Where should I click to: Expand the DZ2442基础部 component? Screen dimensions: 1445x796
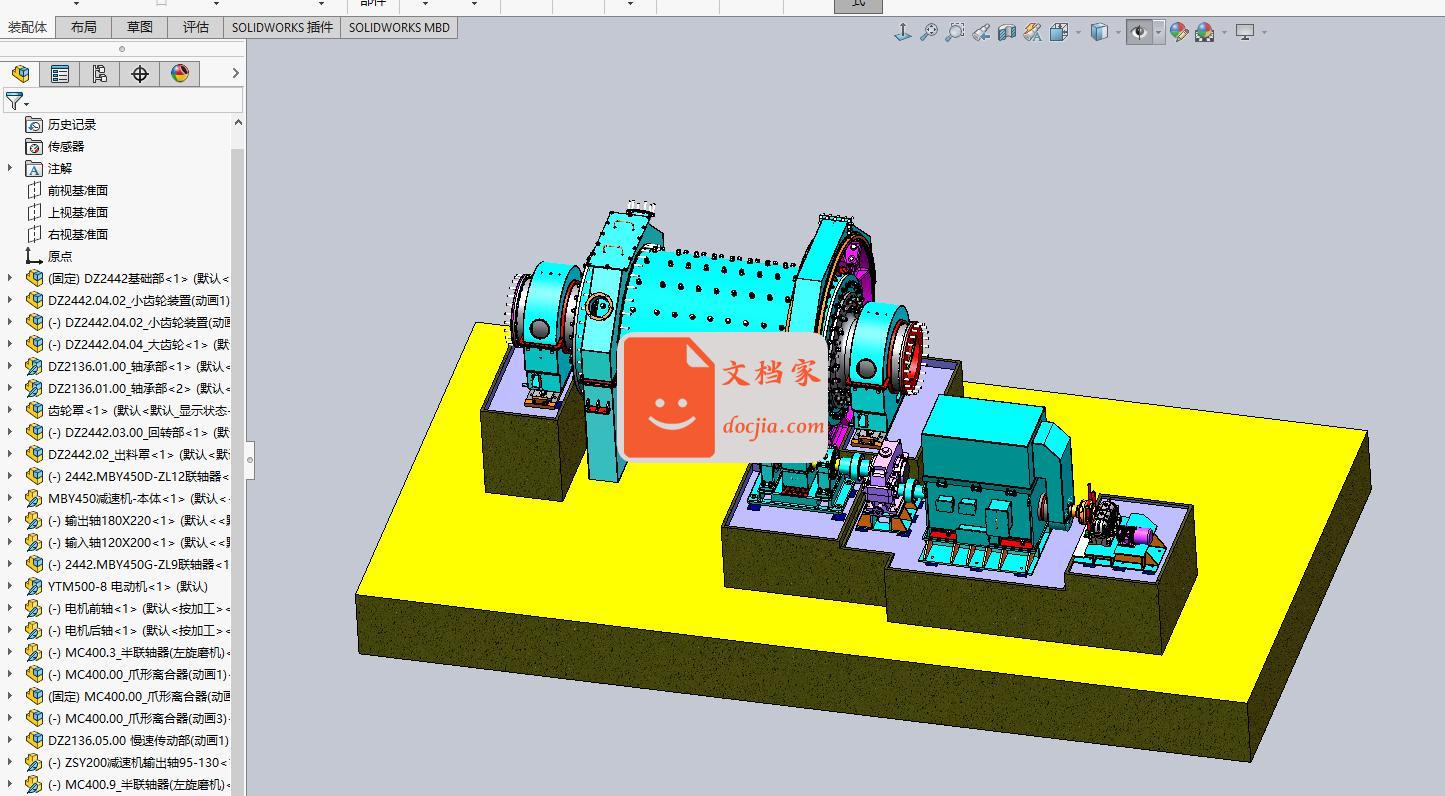(x=11, y=278)
